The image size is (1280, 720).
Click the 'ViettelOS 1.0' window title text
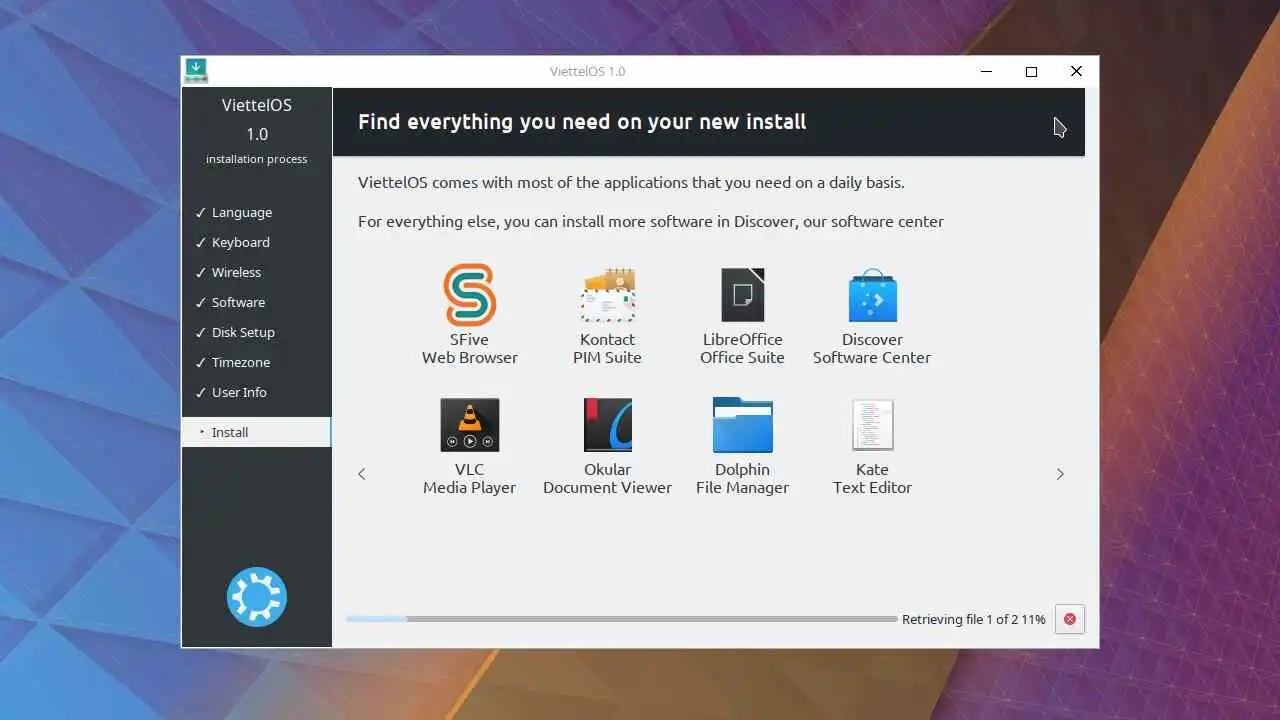point(587,71)
